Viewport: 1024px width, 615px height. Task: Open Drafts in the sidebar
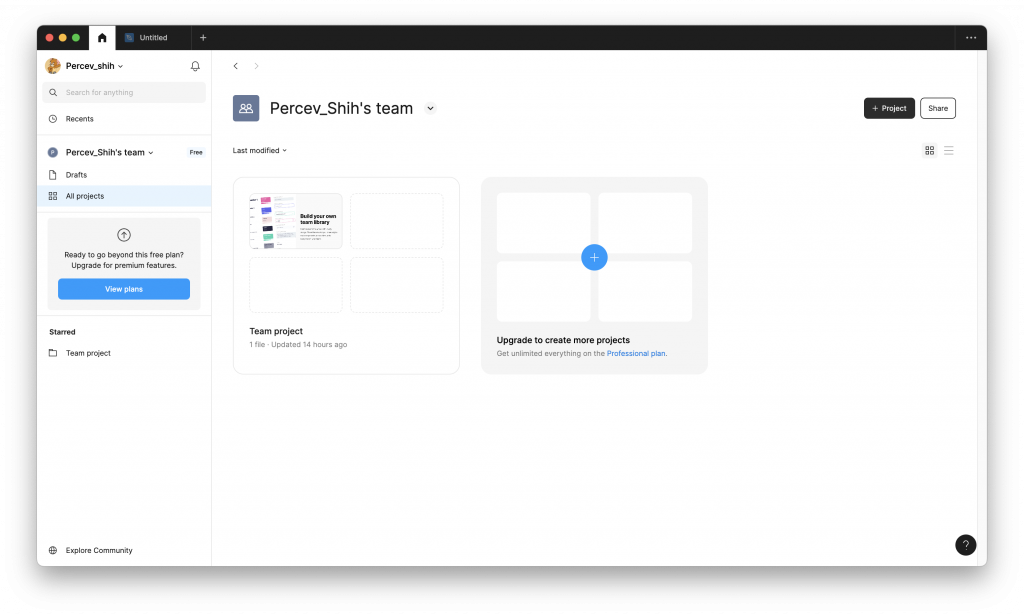click(x=124, y=175)
